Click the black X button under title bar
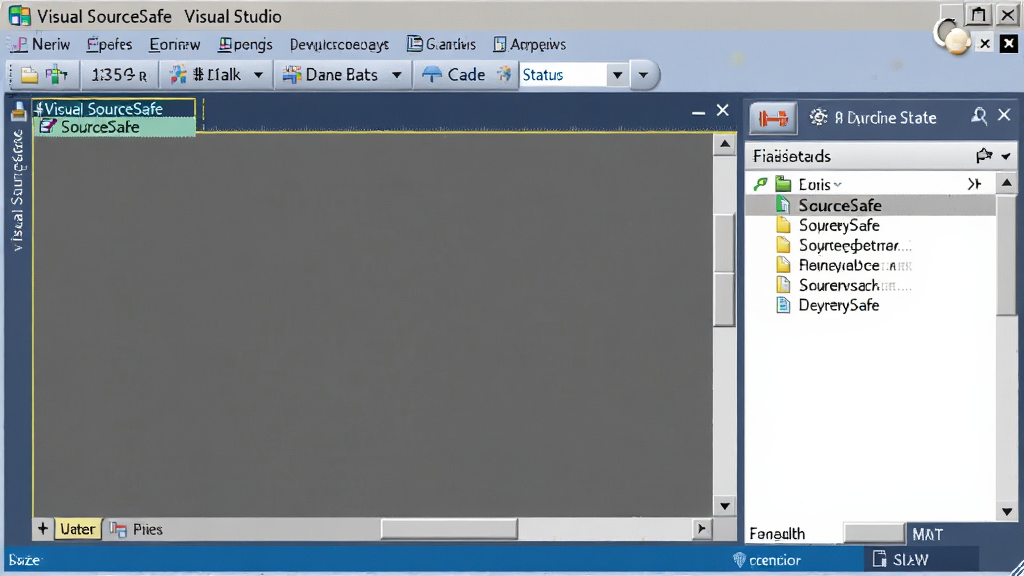 coord(1009,43)
